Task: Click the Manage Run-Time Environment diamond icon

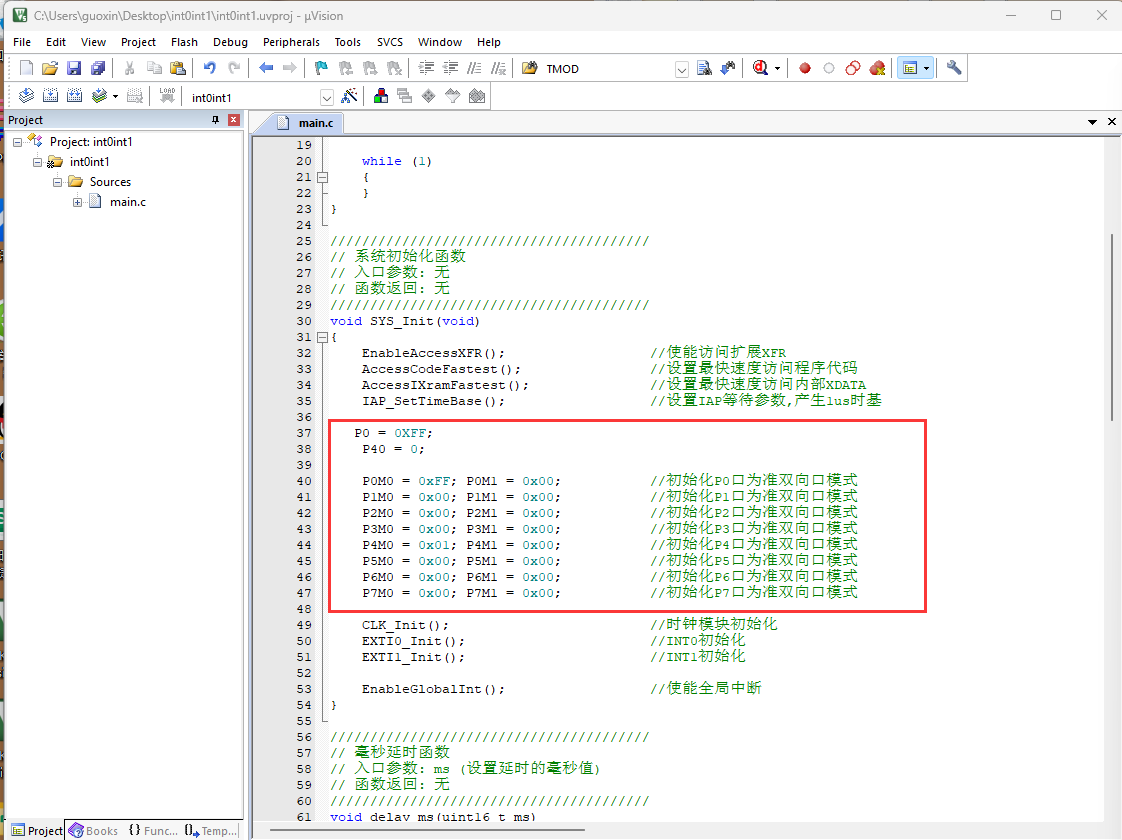Action: tap(429, 96)
